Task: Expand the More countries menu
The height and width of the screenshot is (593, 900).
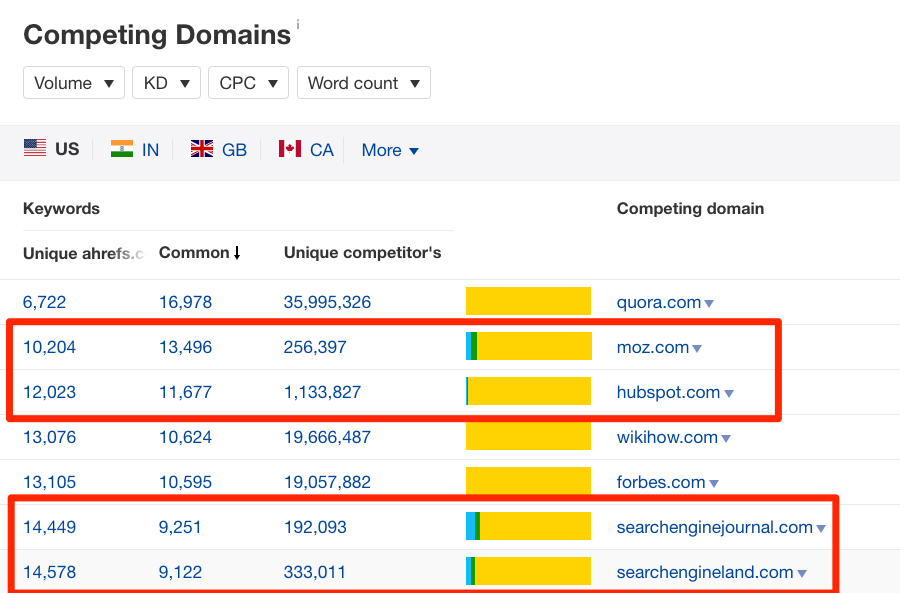Action: [390, 150]
